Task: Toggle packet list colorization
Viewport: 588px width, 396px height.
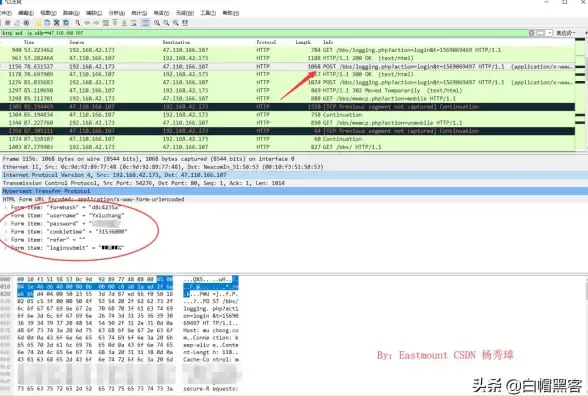Action: (x=146, y=23)
